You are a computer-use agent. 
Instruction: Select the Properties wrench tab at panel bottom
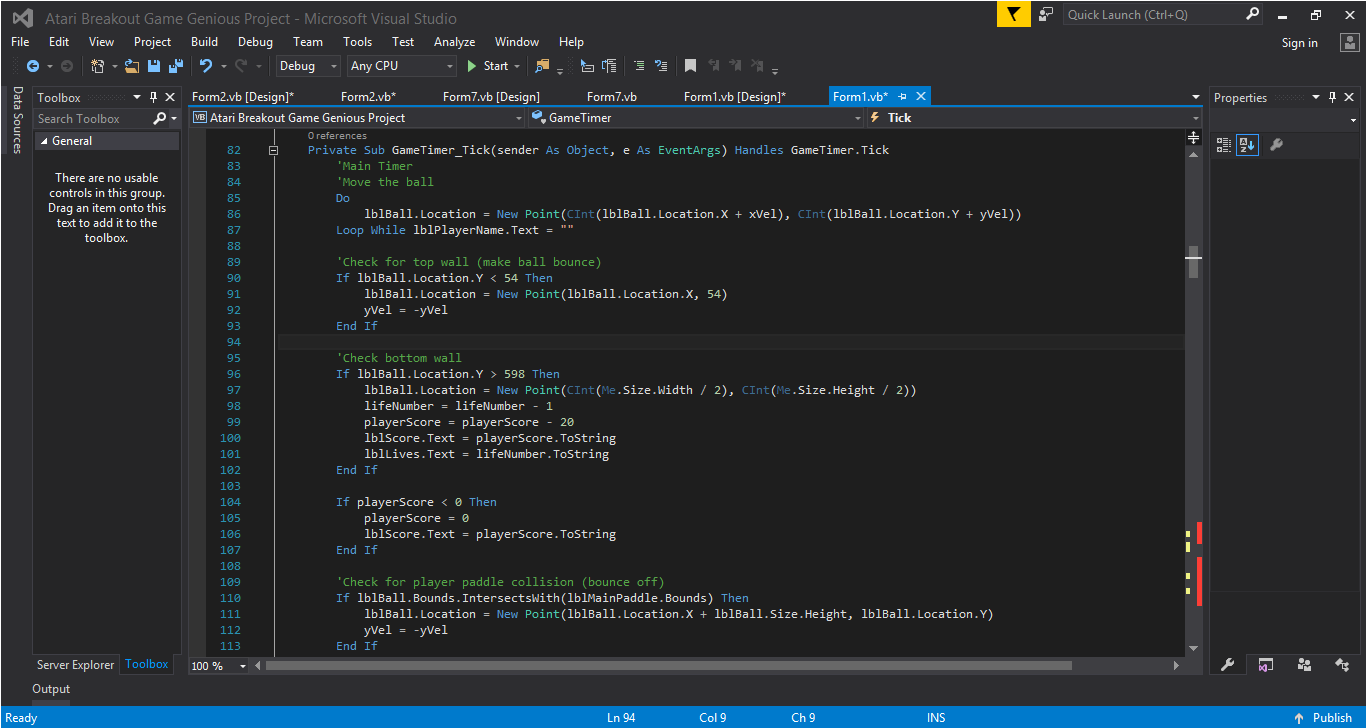click(x=1227, y=664)
